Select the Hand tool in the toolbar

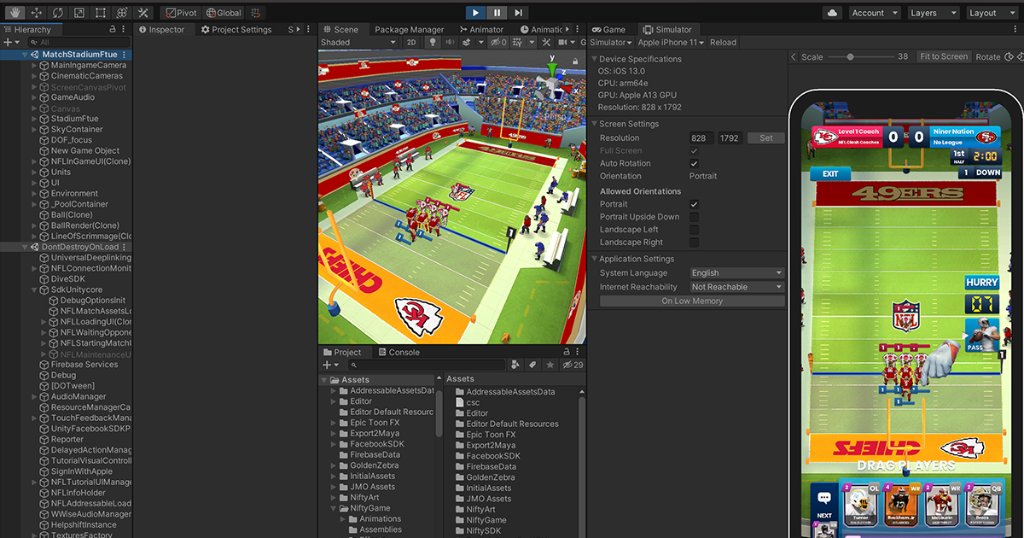[x=14, y=12]
